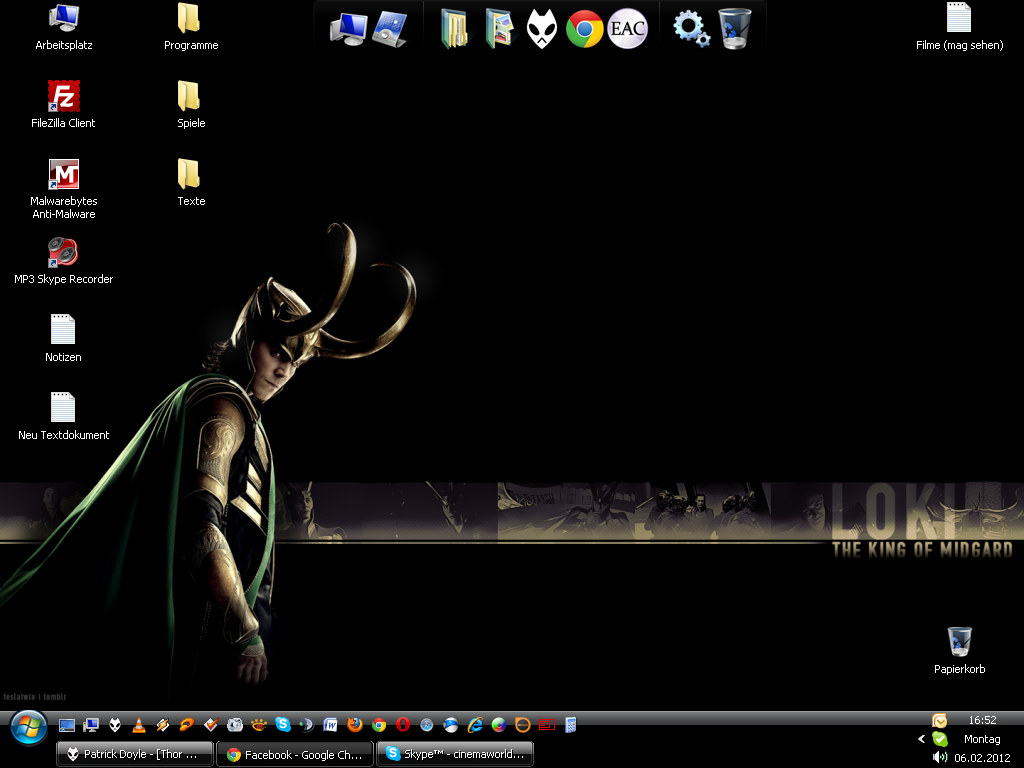The height and width of the screenshot is (768, 1024).
Task: Open the Spiele folder
Action: pos(191,105)
